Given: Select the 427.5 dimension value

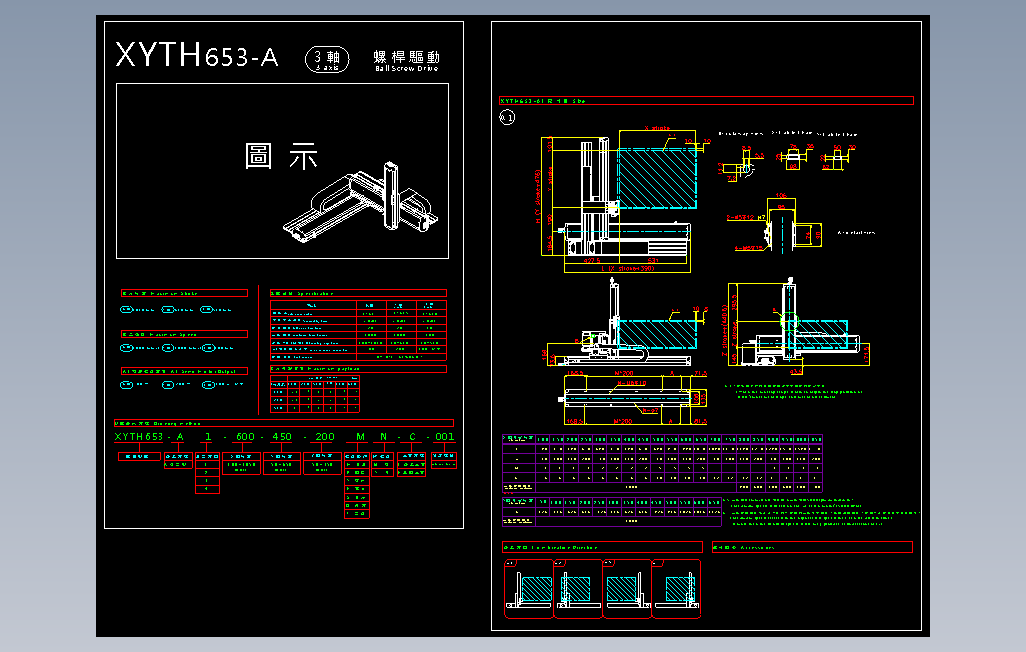Looking at the screenshot, I should click(x=592, y=261).
